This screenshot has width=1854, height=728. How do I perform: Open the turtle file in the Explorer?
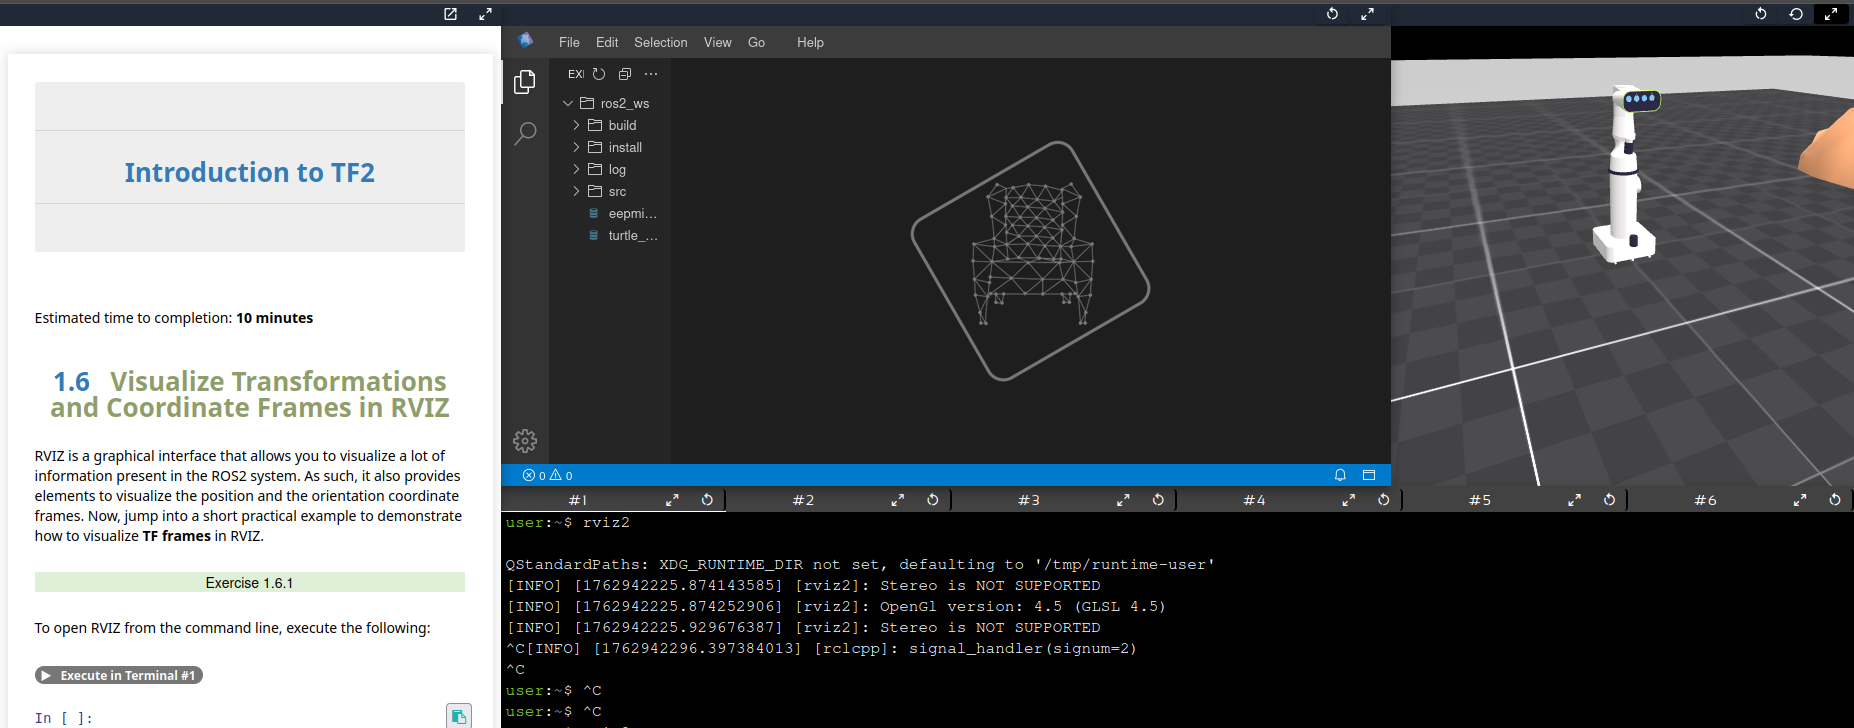click(632, 235)
